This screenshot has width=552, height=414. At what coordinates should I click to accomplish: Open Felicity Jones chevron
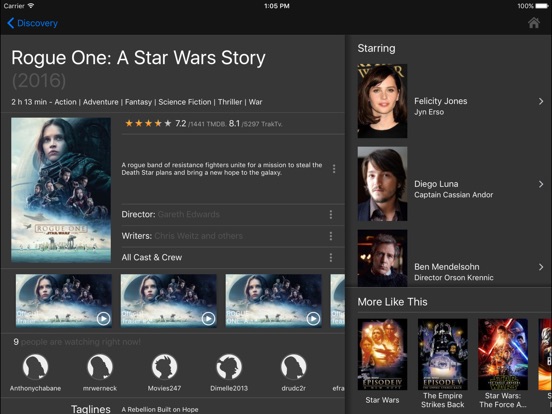541,101
